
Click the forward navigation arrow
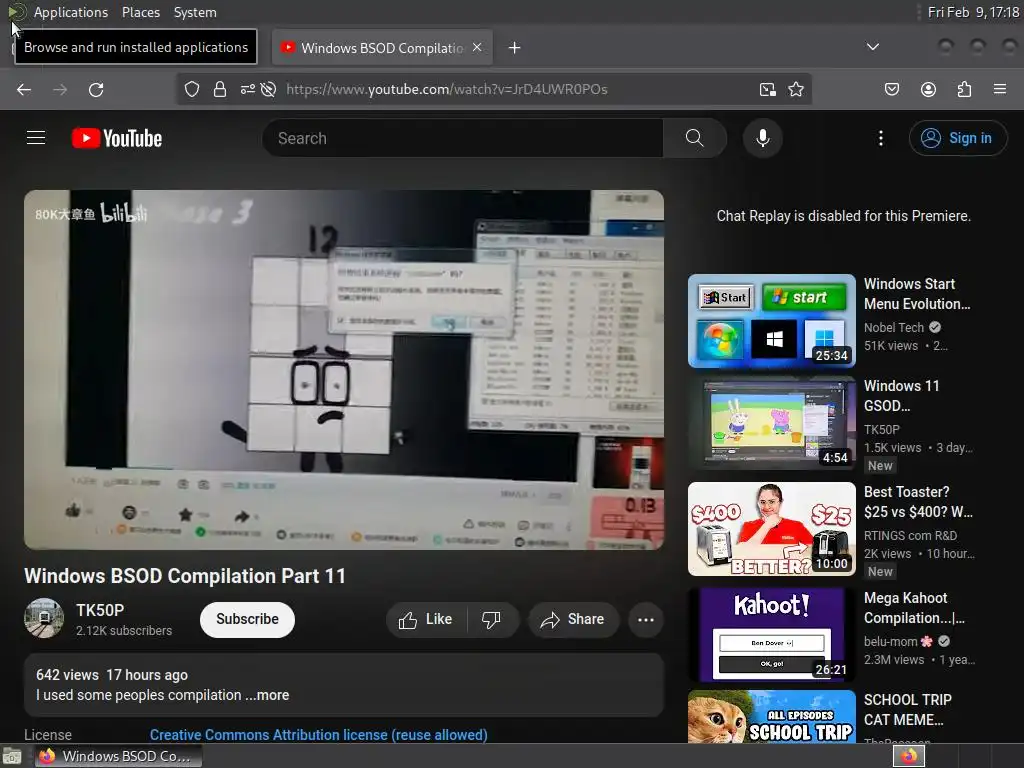pos(60,89)
